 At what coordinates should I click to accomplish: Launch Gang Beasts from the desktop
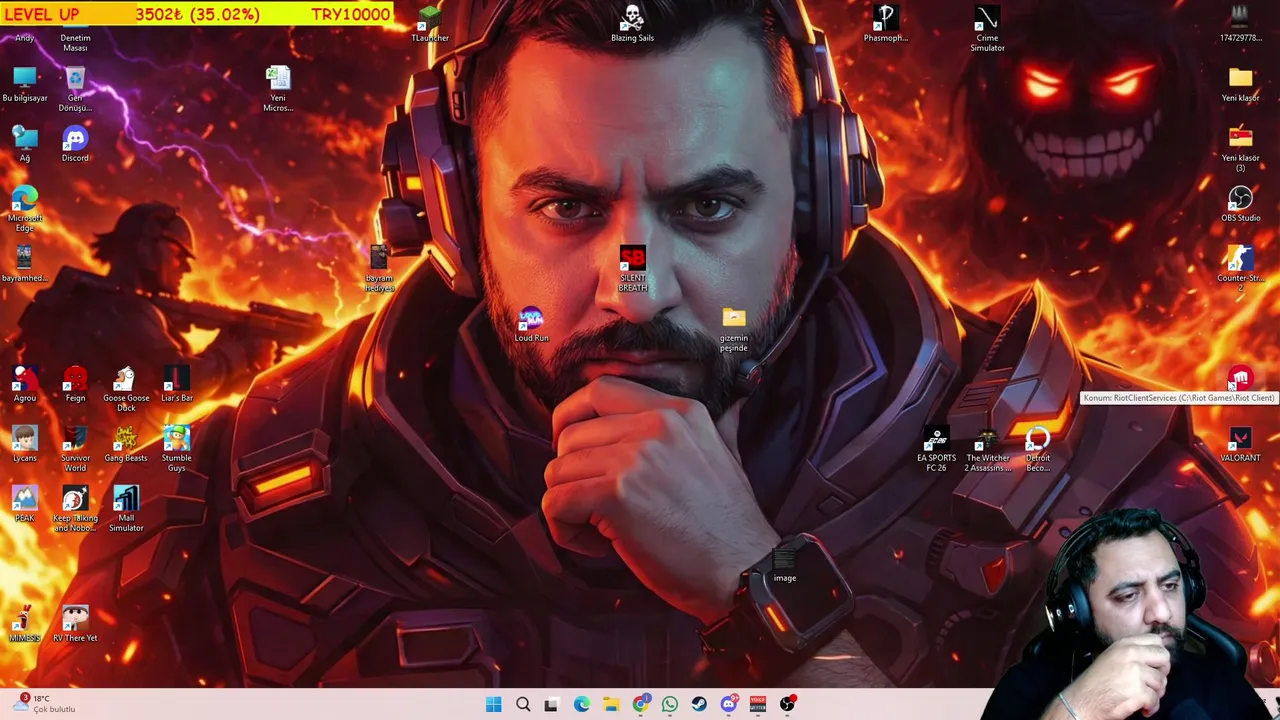click(126, 445)
